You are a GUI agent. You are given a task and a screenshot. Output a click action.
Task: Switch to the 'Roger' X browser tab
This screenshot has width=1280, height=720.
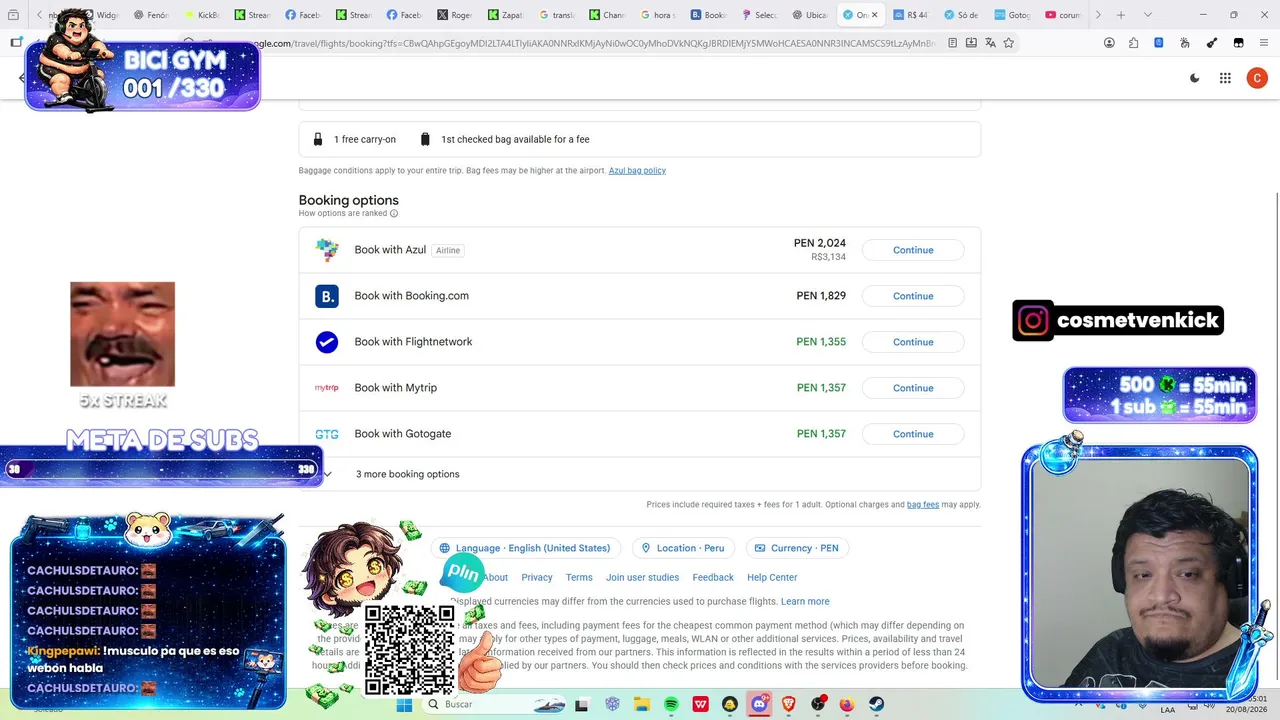[454, 15]
